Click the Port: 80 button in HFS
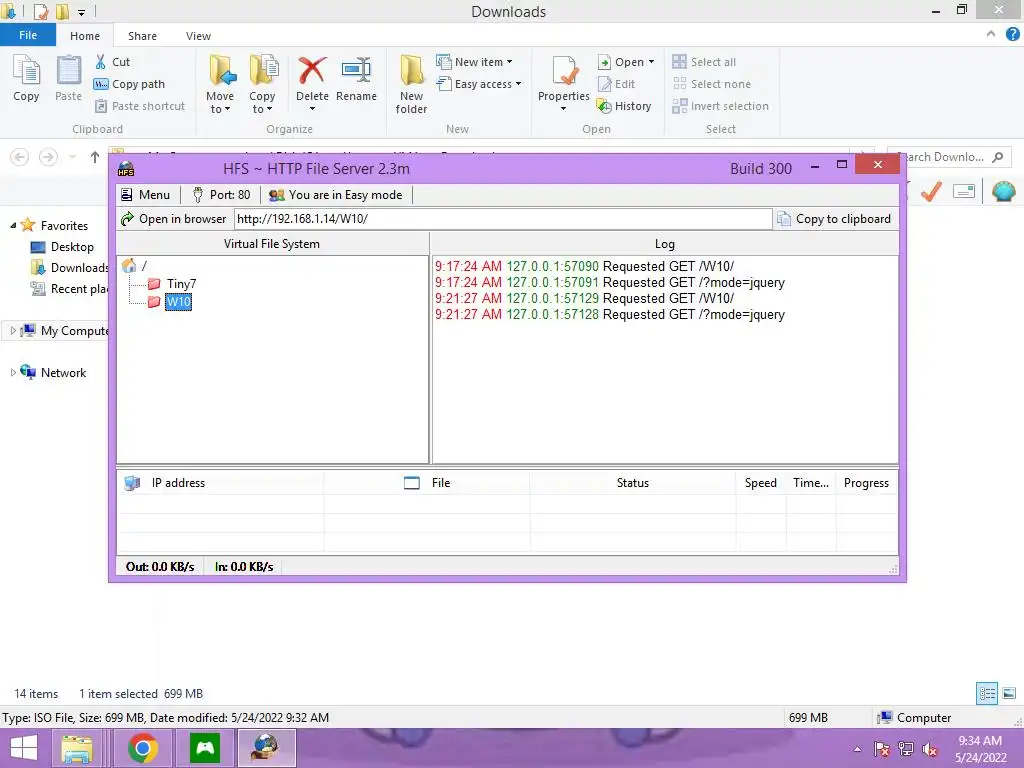The image size is (1024, 768). pos(221,195)
